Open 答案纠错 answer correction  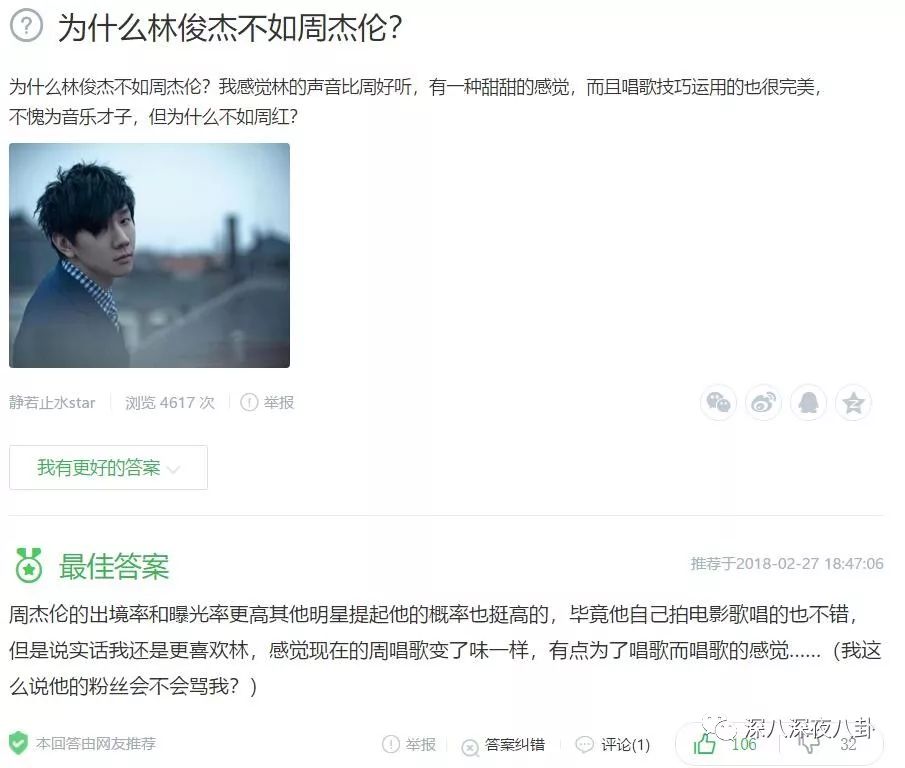[504, 745]
